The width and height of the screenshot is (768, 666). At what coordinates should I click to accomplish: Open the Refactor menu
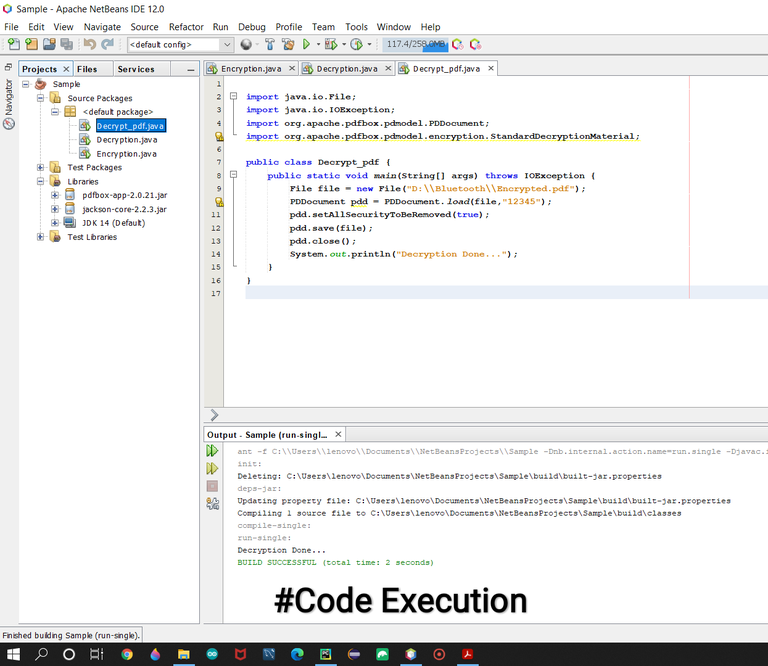[186, 27]
